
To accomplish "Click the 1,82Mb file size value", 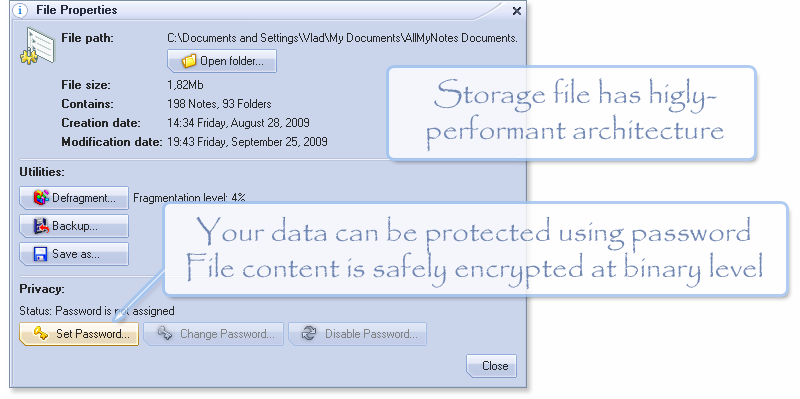I will pyautogui.click(x=185, y=85).
